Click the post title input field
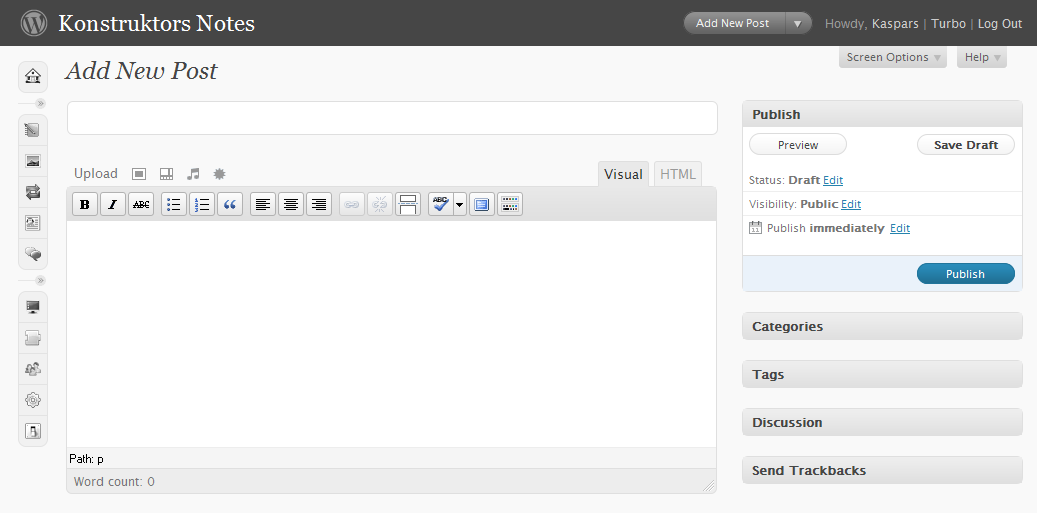 pyautogui.click(x=392, y=118)
